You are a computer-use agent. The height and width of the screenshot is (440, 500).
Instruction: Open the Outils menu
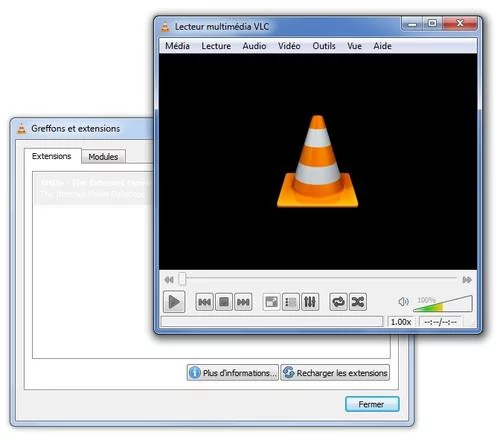[x=324, y=46]
